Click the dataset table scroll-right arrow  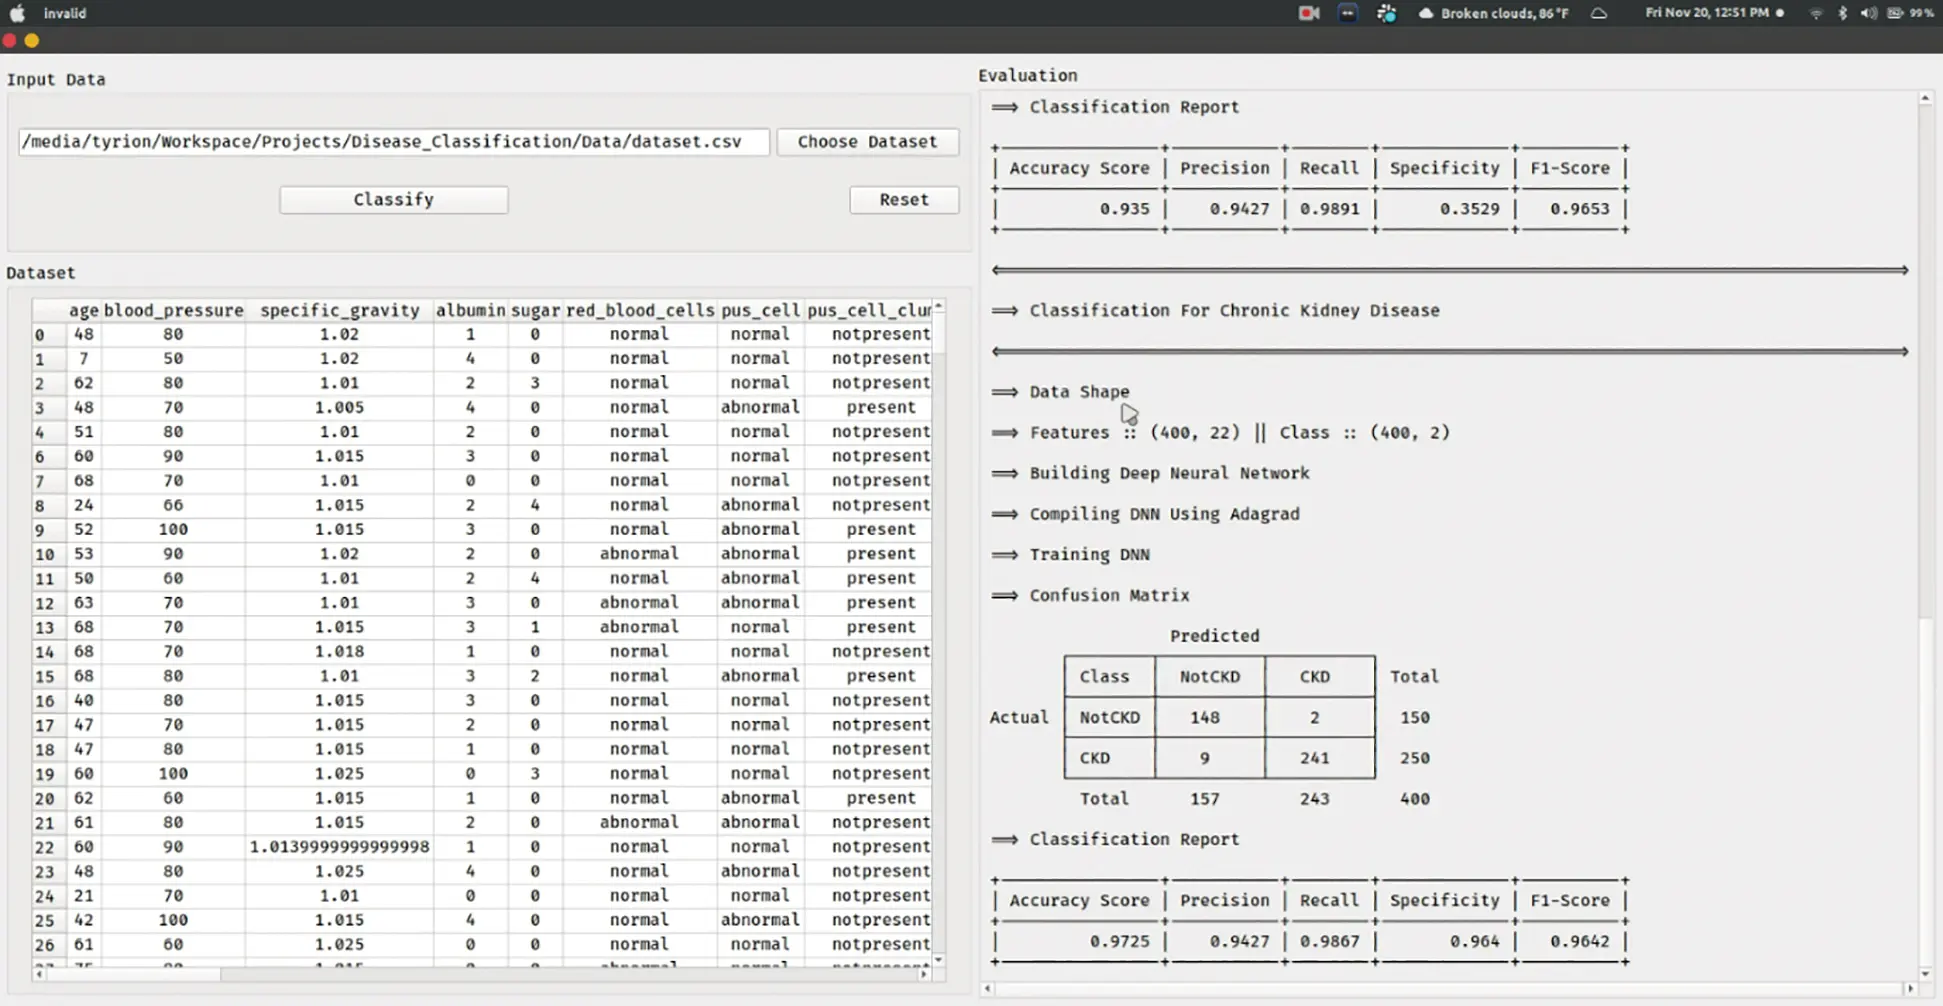[924, 973]
